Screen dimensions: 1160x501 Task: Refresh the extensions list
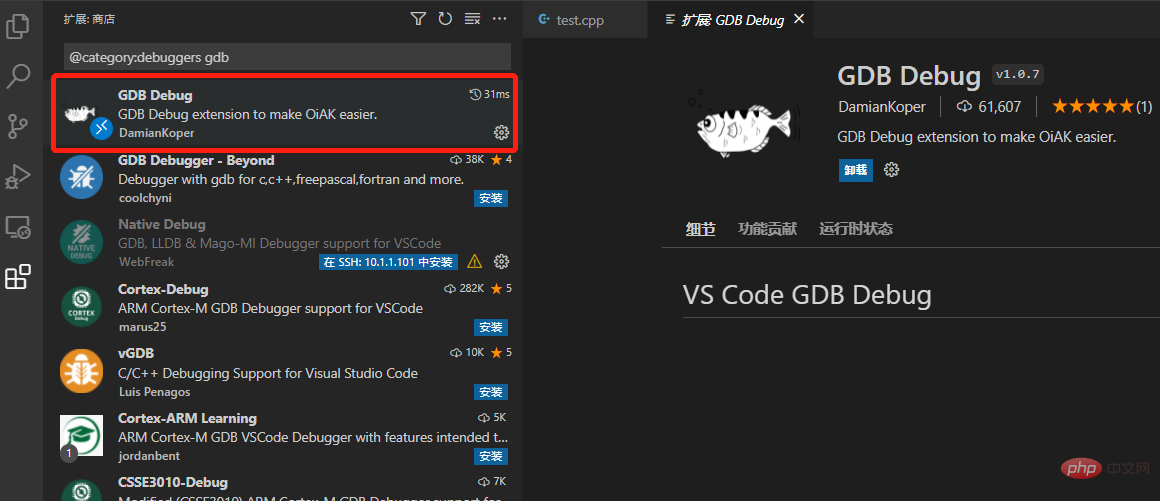tap(445, 19)
